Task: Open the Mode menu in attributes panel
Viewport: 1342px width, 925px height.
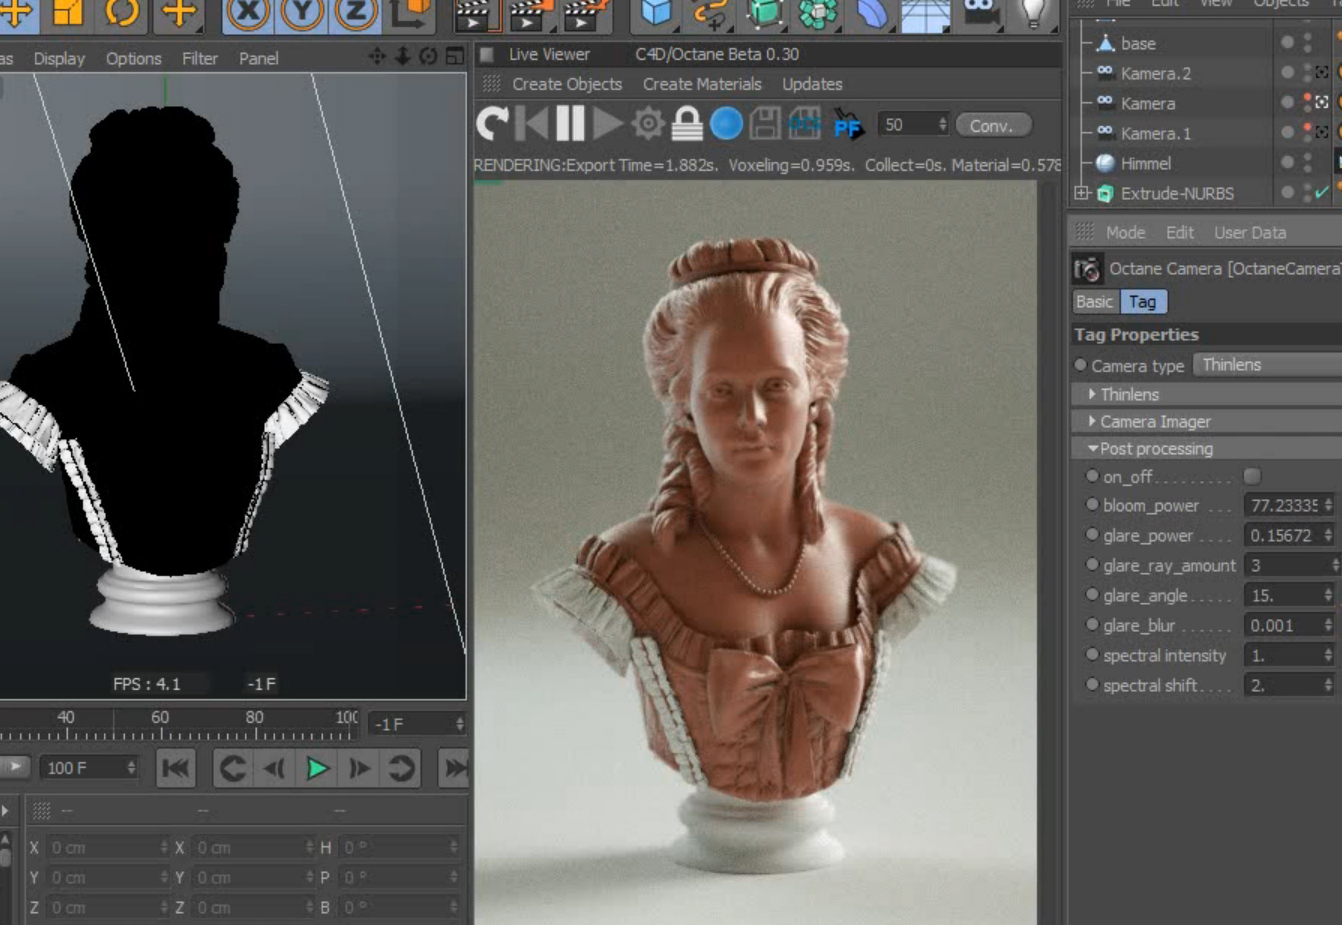Action: [1125, 232]
